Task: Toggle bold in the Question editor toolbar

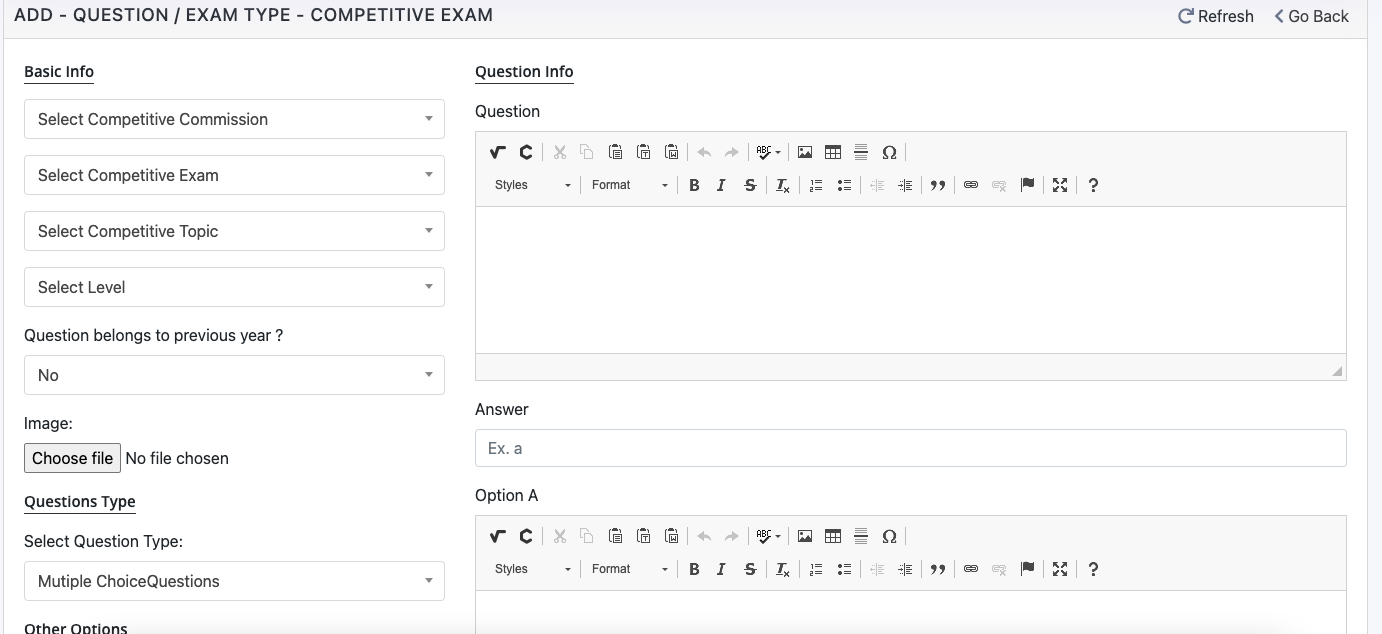Action: tap(694, 185)
